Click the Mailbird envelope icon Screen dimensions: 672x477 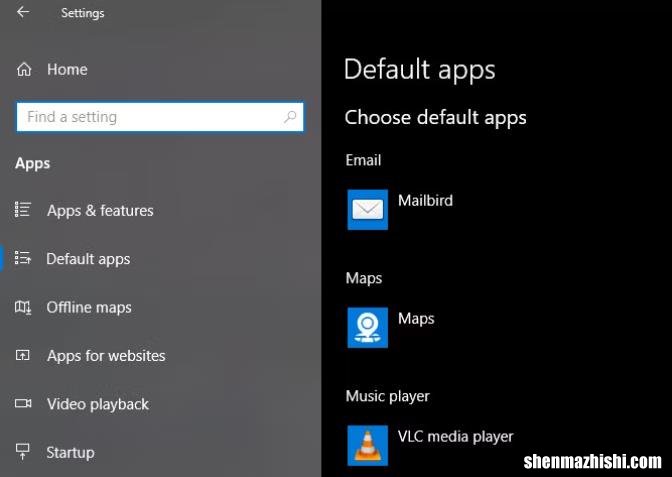(368, 210)
